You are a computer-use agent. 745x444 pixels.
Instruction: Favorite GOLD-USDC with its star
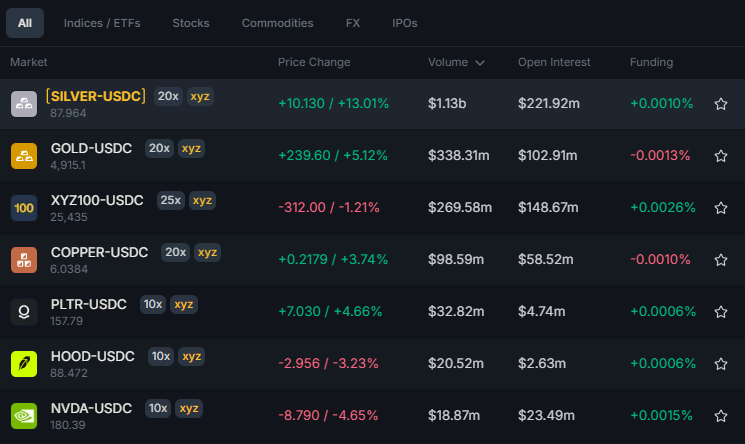[721, 156]
